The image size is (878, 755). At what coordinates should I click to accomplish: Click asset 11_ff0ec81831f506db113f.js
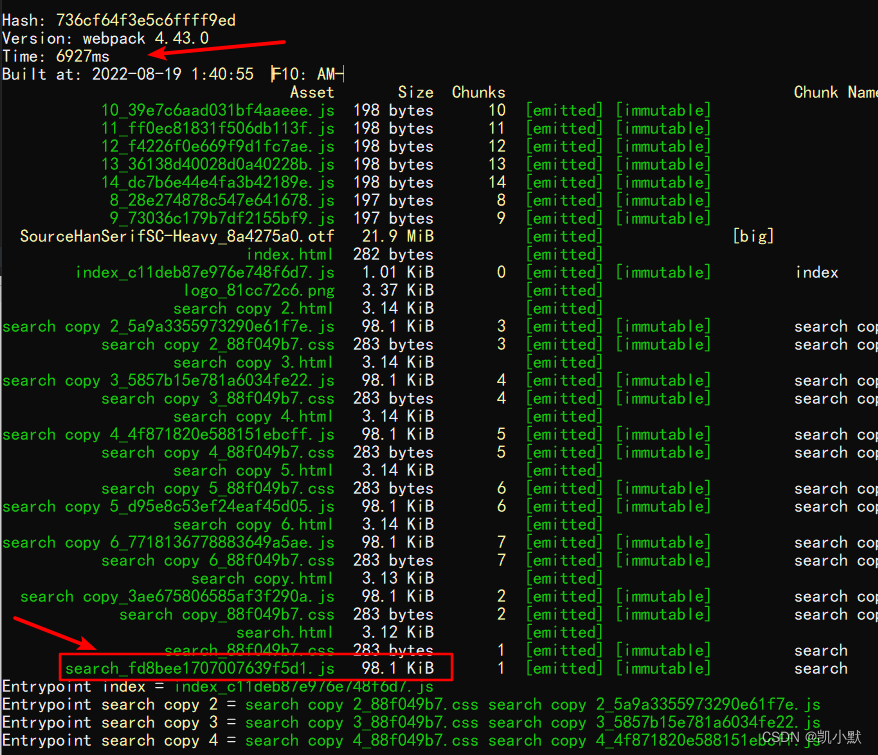point(218,128)
